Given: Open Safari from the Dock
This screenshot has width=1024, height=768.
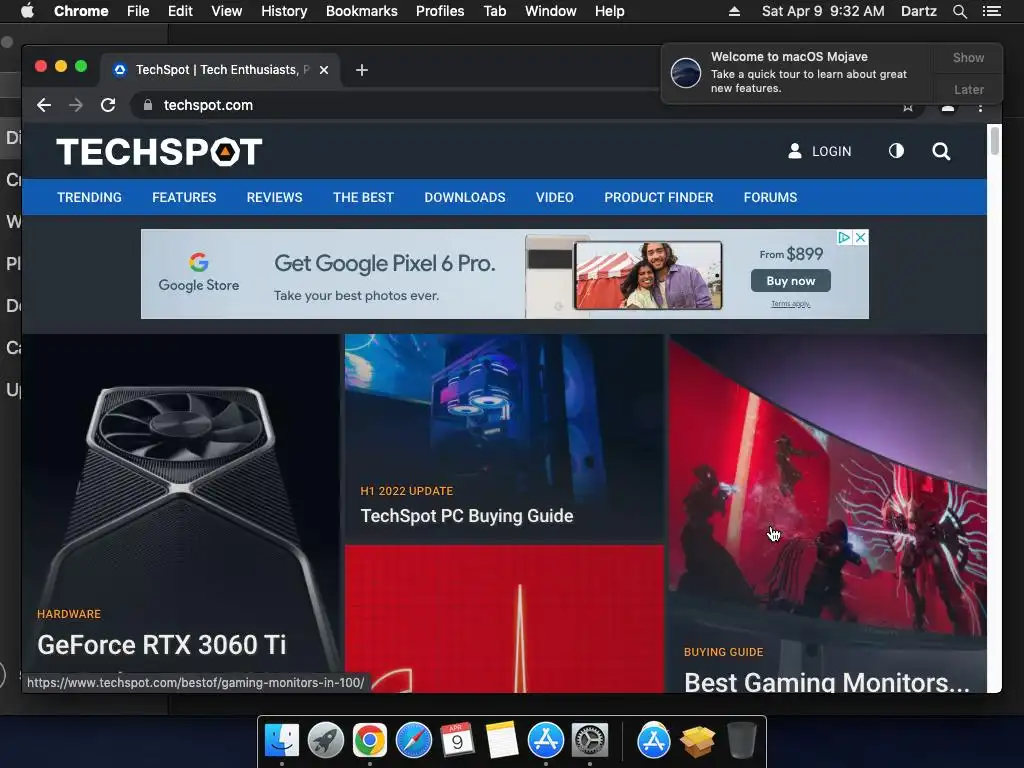Looking at the screenshot, I should pos(413,740).
